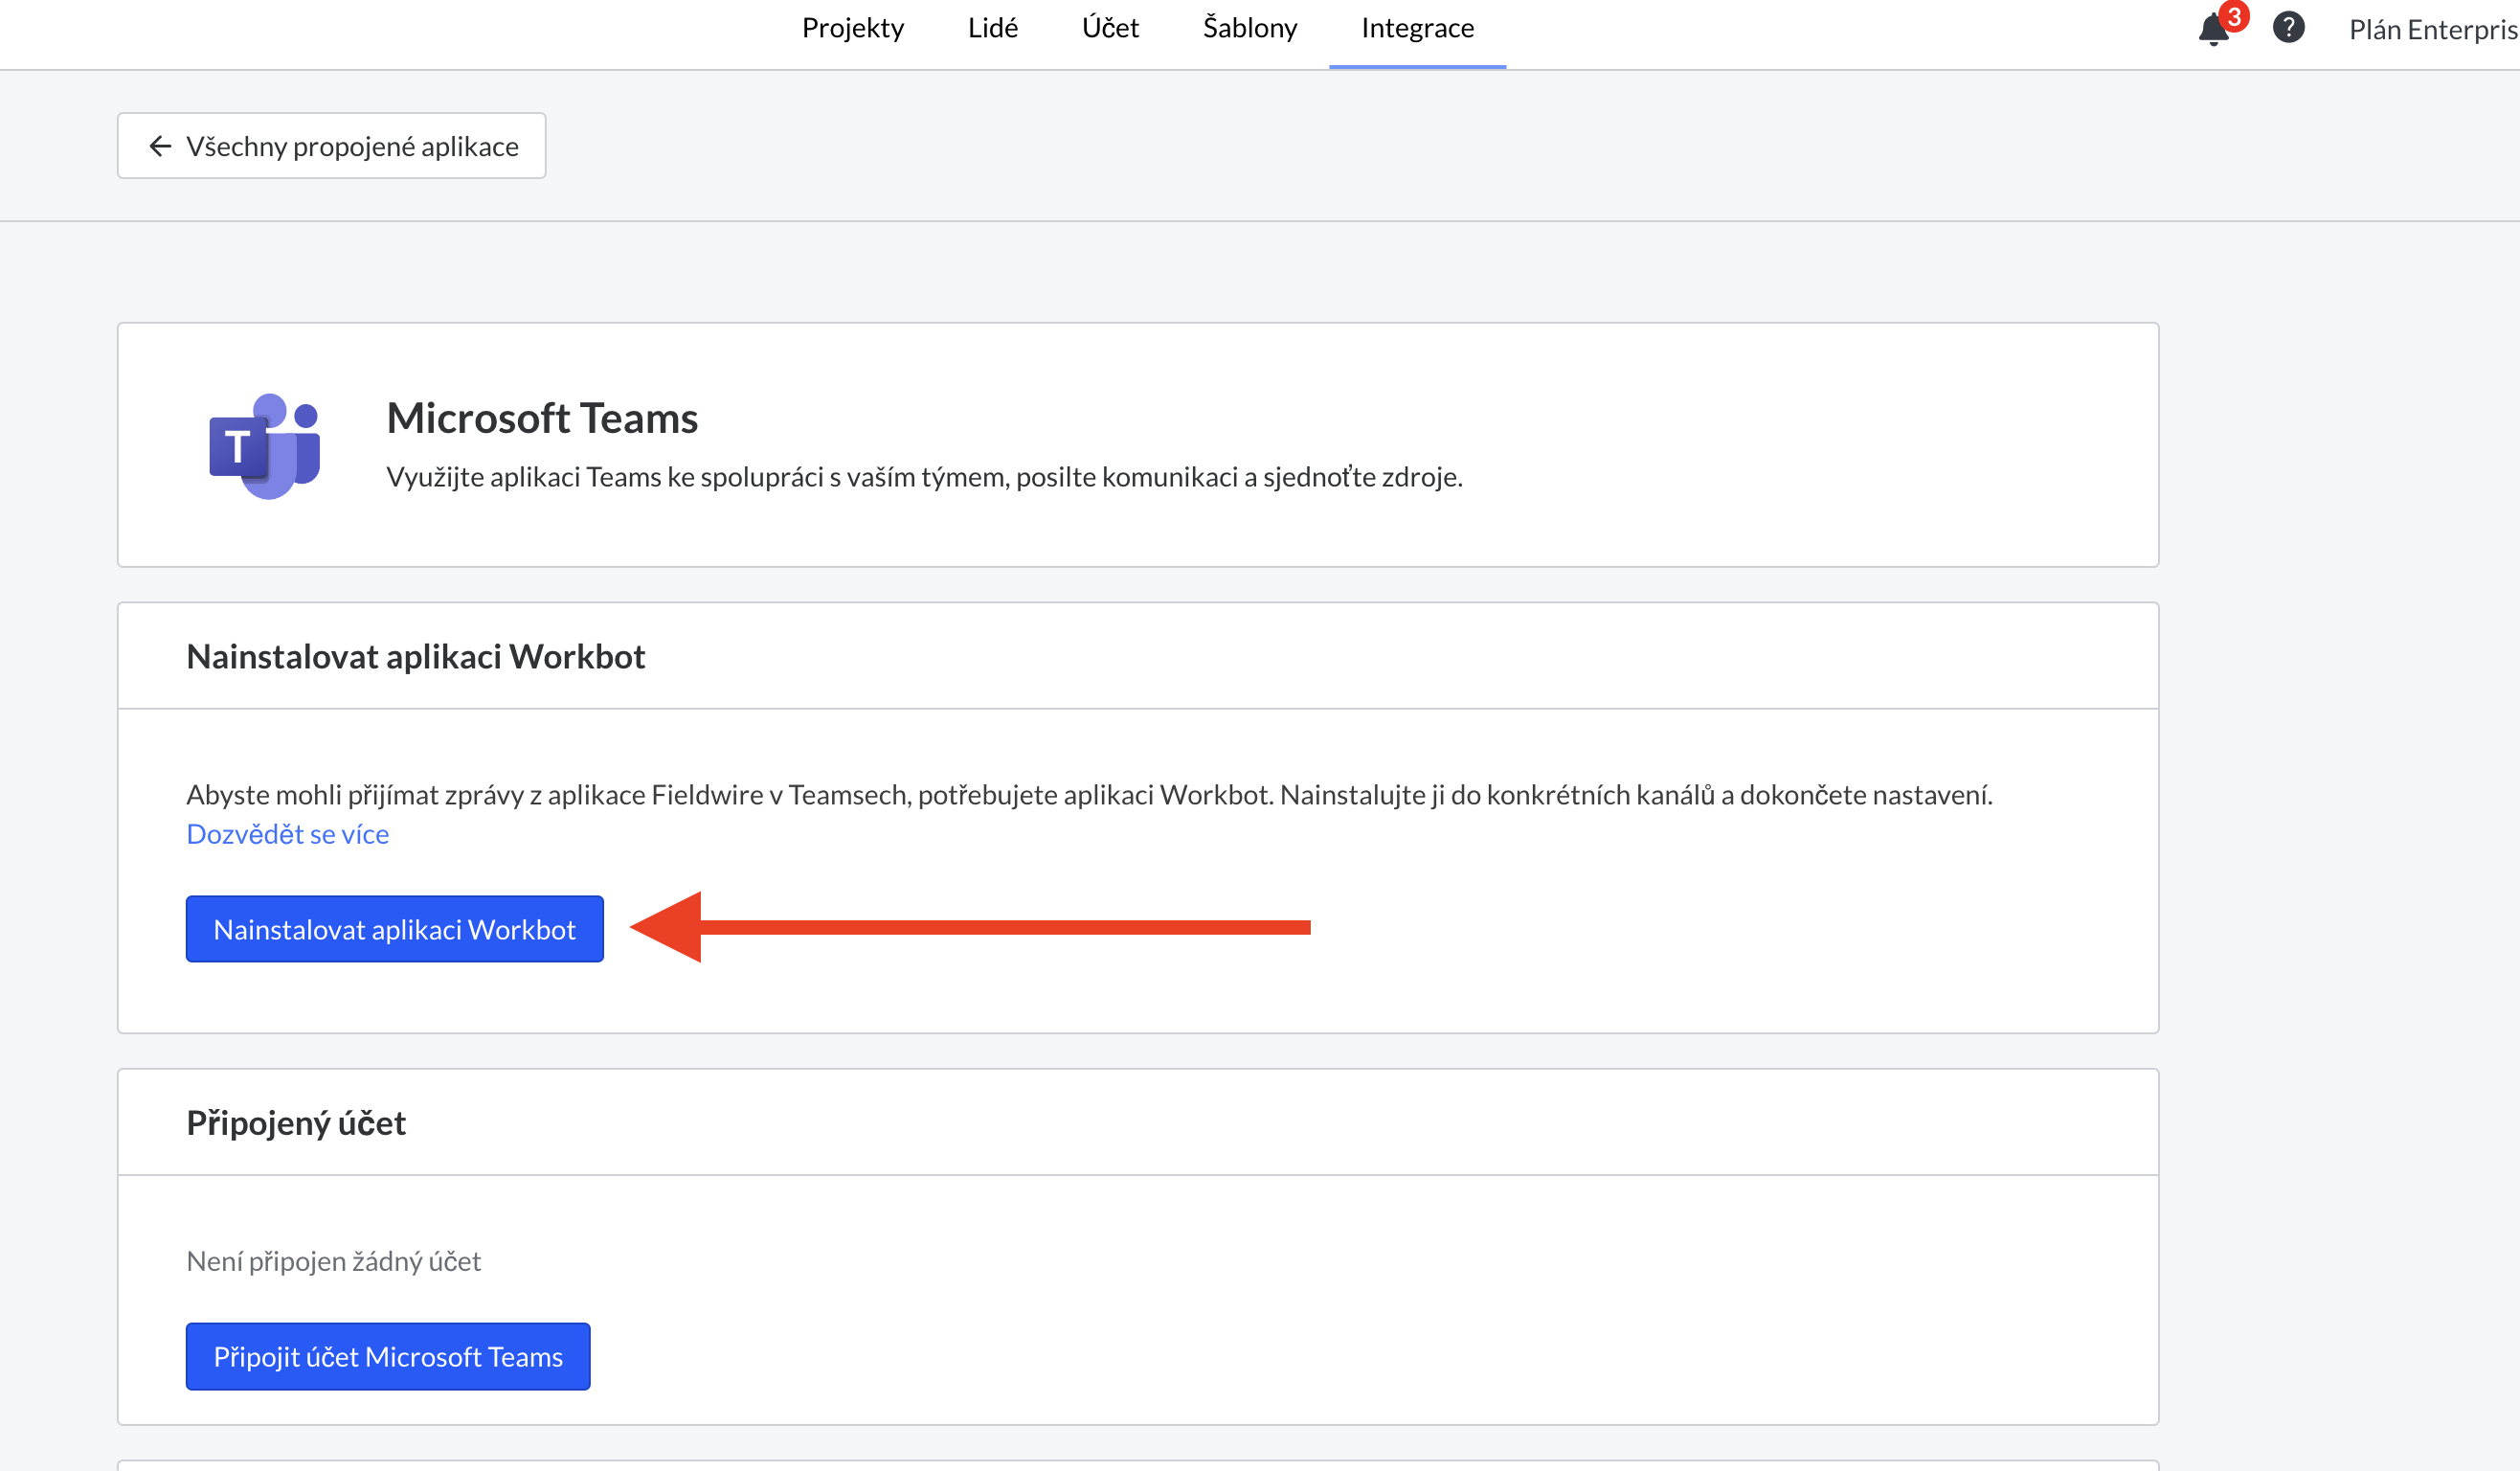Select the Šablony tab
Viewport: 2520px width, 1471px height.
pos(1250,28)
